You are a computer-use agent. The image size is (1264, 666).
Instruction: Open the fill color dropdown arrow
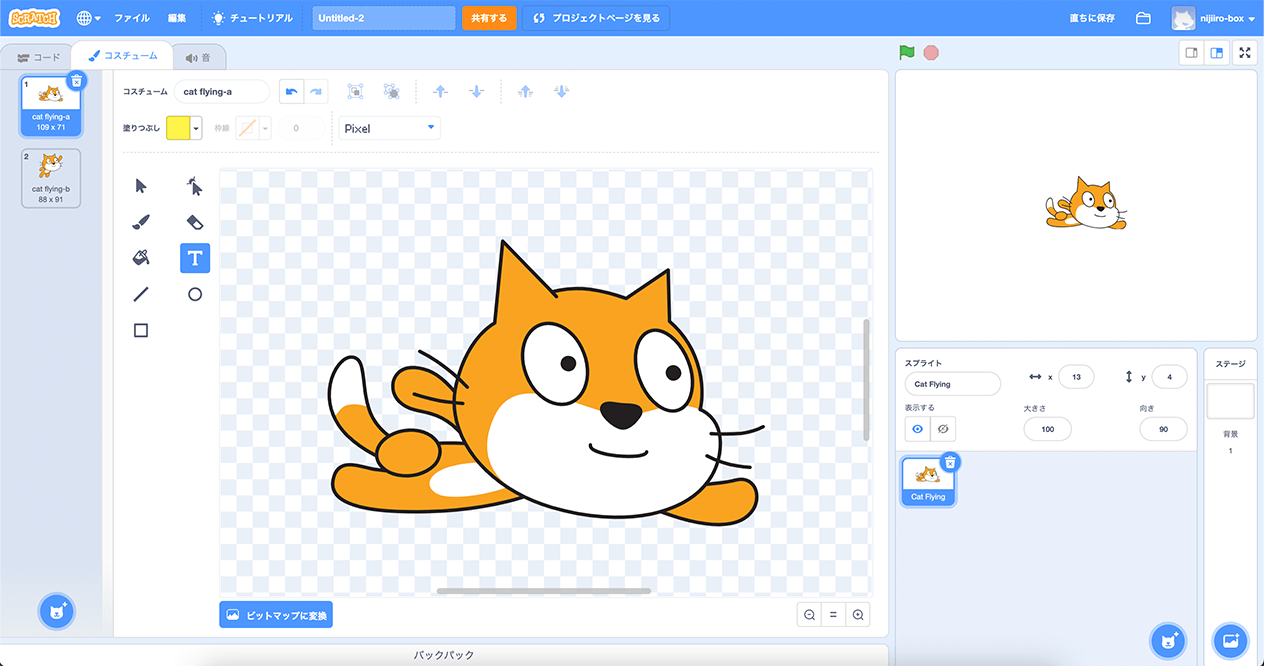pos(196,128)
